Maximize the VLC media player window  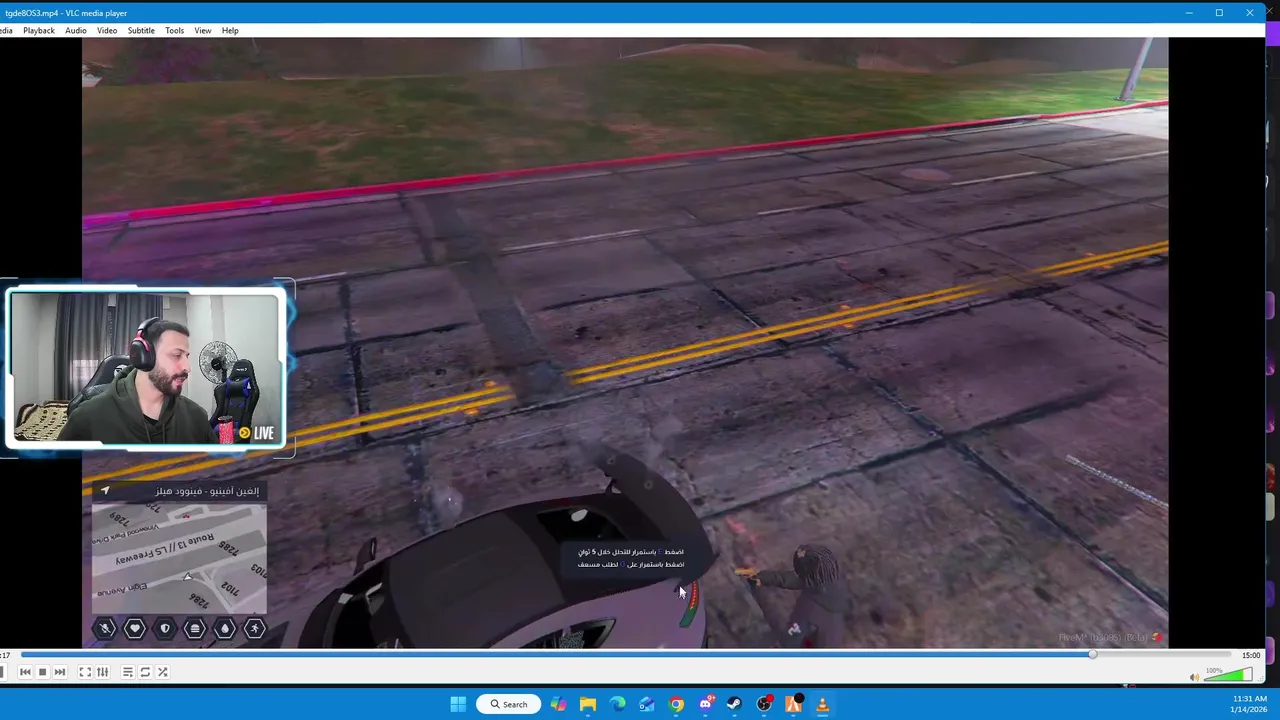tap(1219, 13)
